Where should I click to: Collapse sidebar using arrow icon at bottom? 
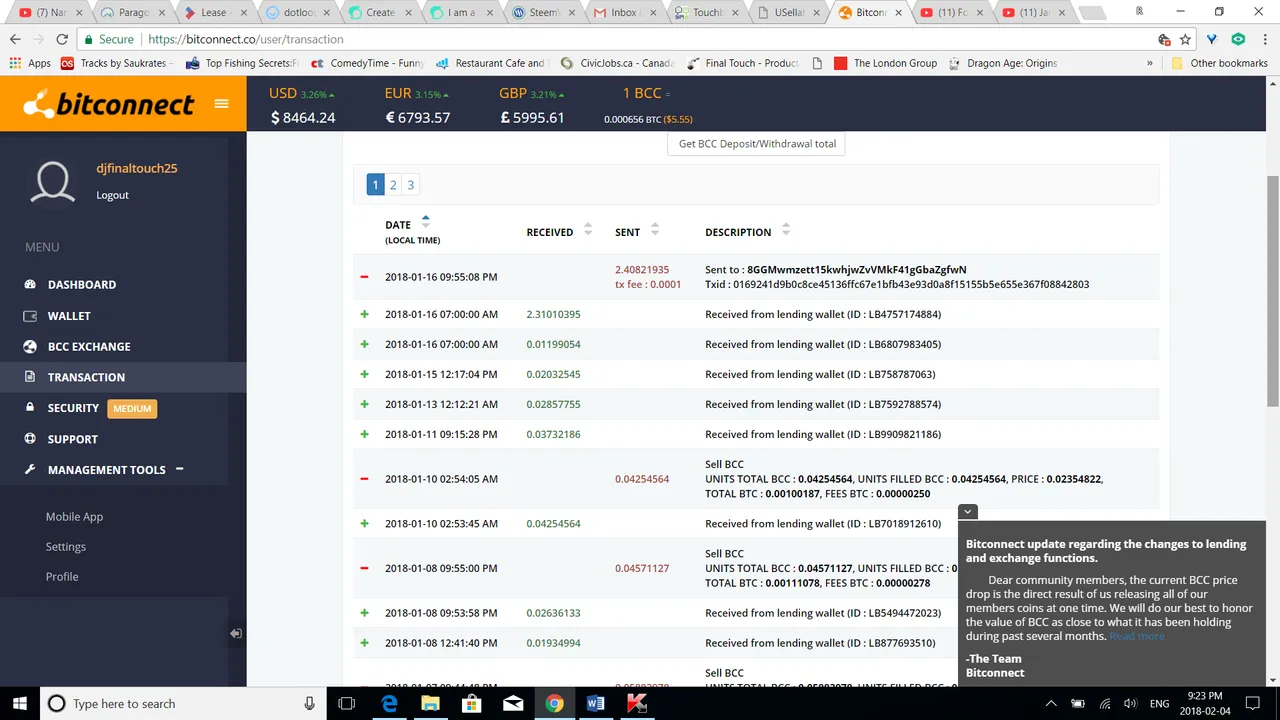tap(235, 633)
